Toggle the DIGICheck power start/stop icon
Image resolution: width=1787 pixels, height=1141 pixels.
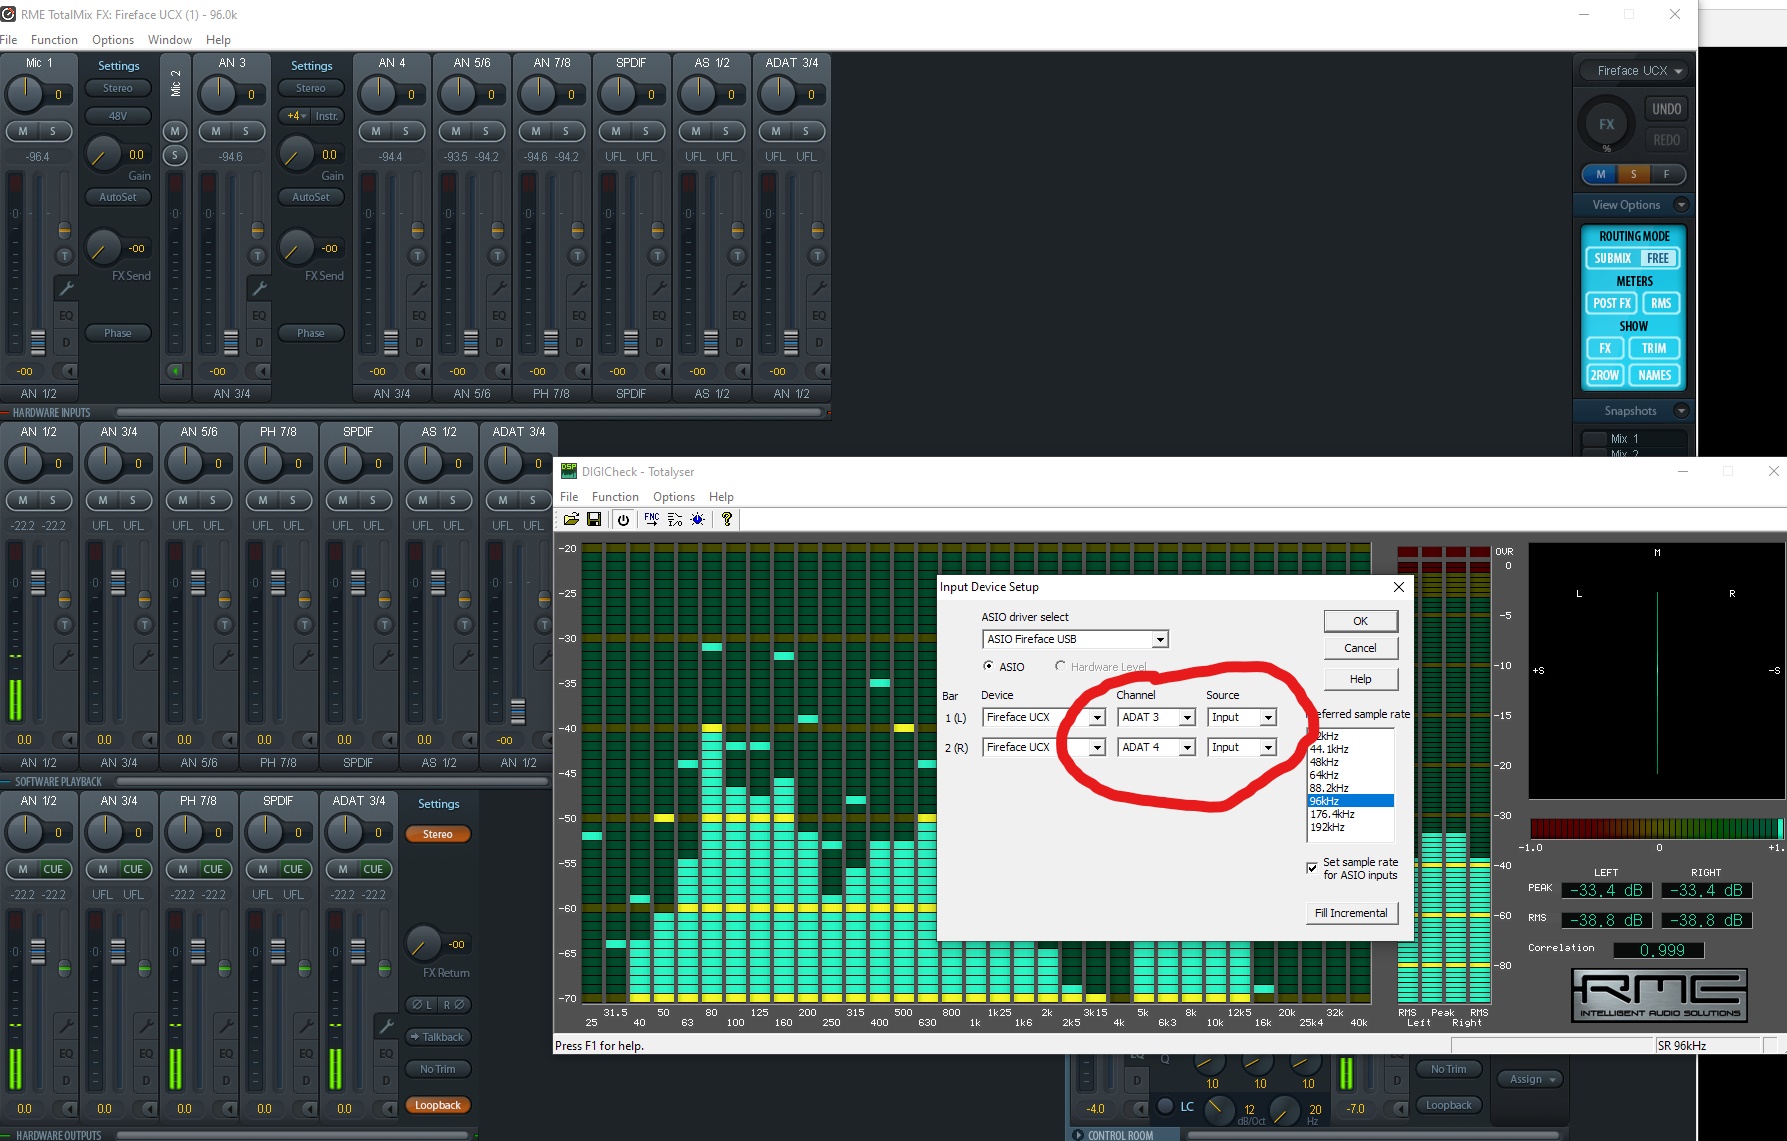(x=624, y=519)
